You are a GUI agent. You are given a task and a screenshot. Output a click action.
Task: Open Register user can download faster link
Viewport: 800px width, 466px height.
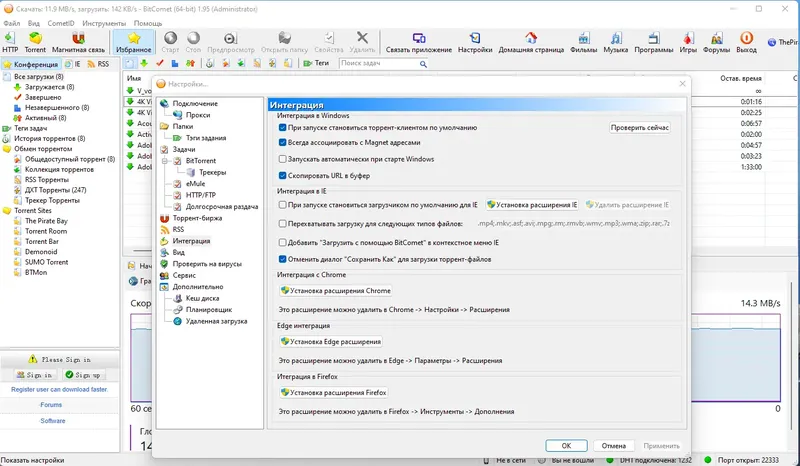click(60, 389)
